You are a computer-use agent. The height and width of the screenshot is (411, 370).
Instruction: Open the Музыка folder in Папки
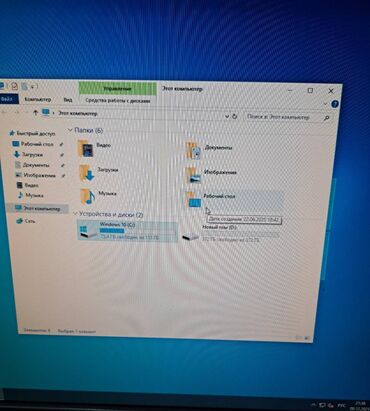coord(98,196)
